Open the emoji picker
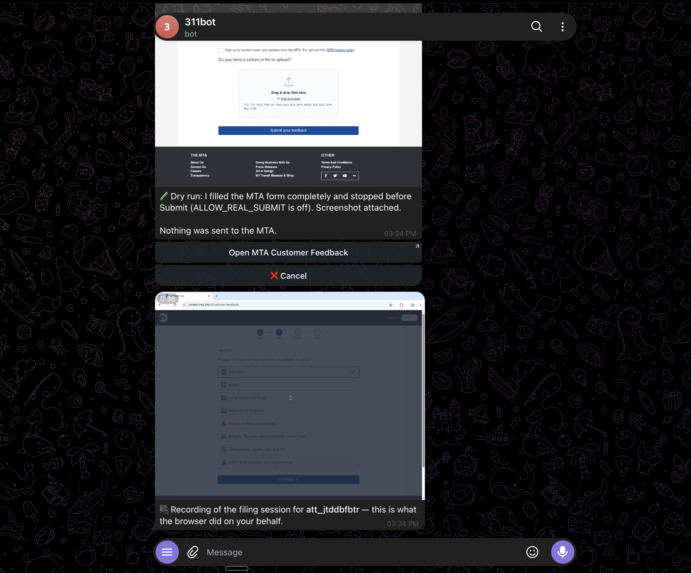The image size is (691, 573). coord(532,552)
